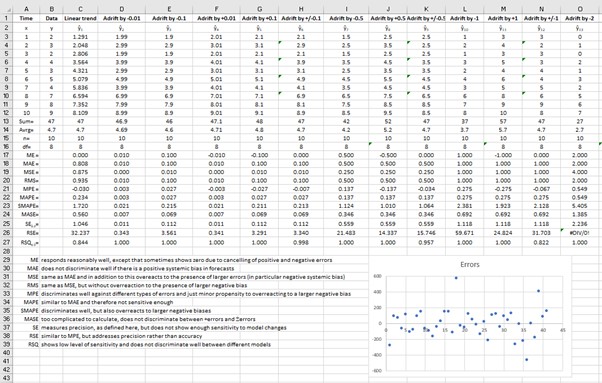This screenshot has width=602, height=383.
Task: Select the RSE value 59.671 cell
Action: pos(465,233)
